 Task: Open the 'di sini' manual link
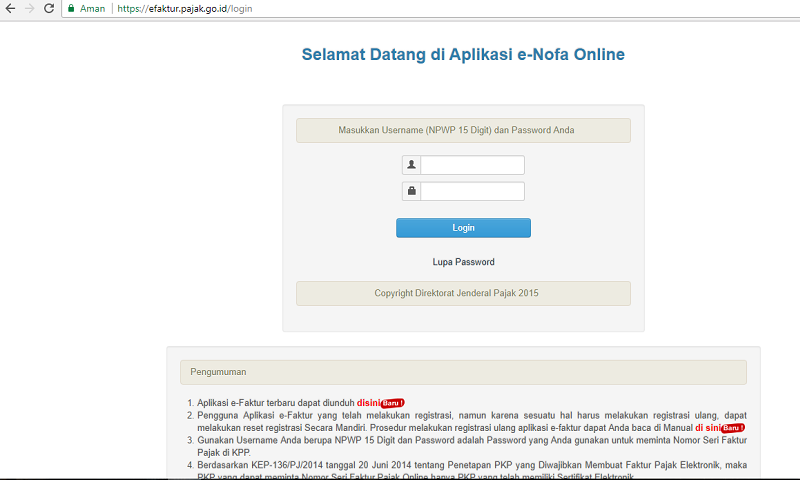[708, 427]
